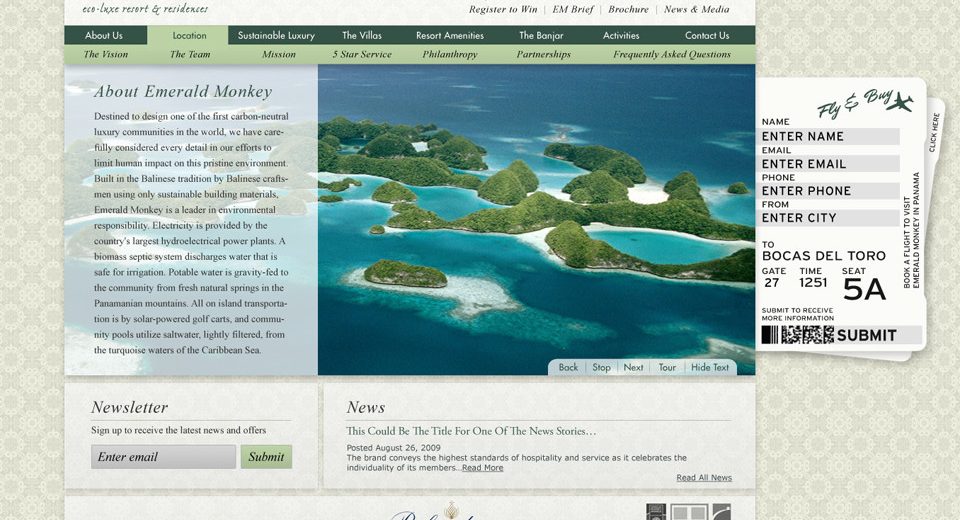
Task: Go to Mission subpage
Action: tap(279, 55)
